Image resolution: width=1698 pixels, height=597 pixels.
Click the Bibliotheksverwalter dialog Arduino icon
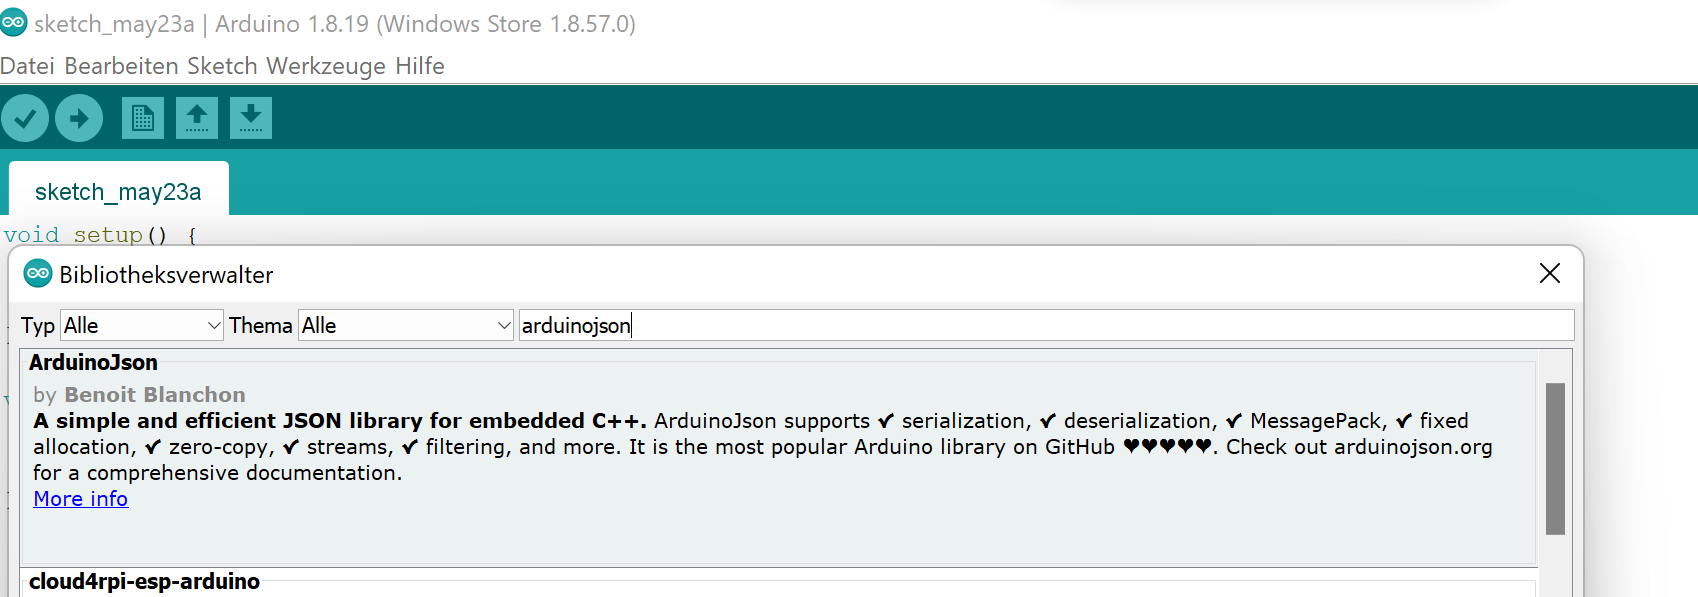(x=38, y=273)
